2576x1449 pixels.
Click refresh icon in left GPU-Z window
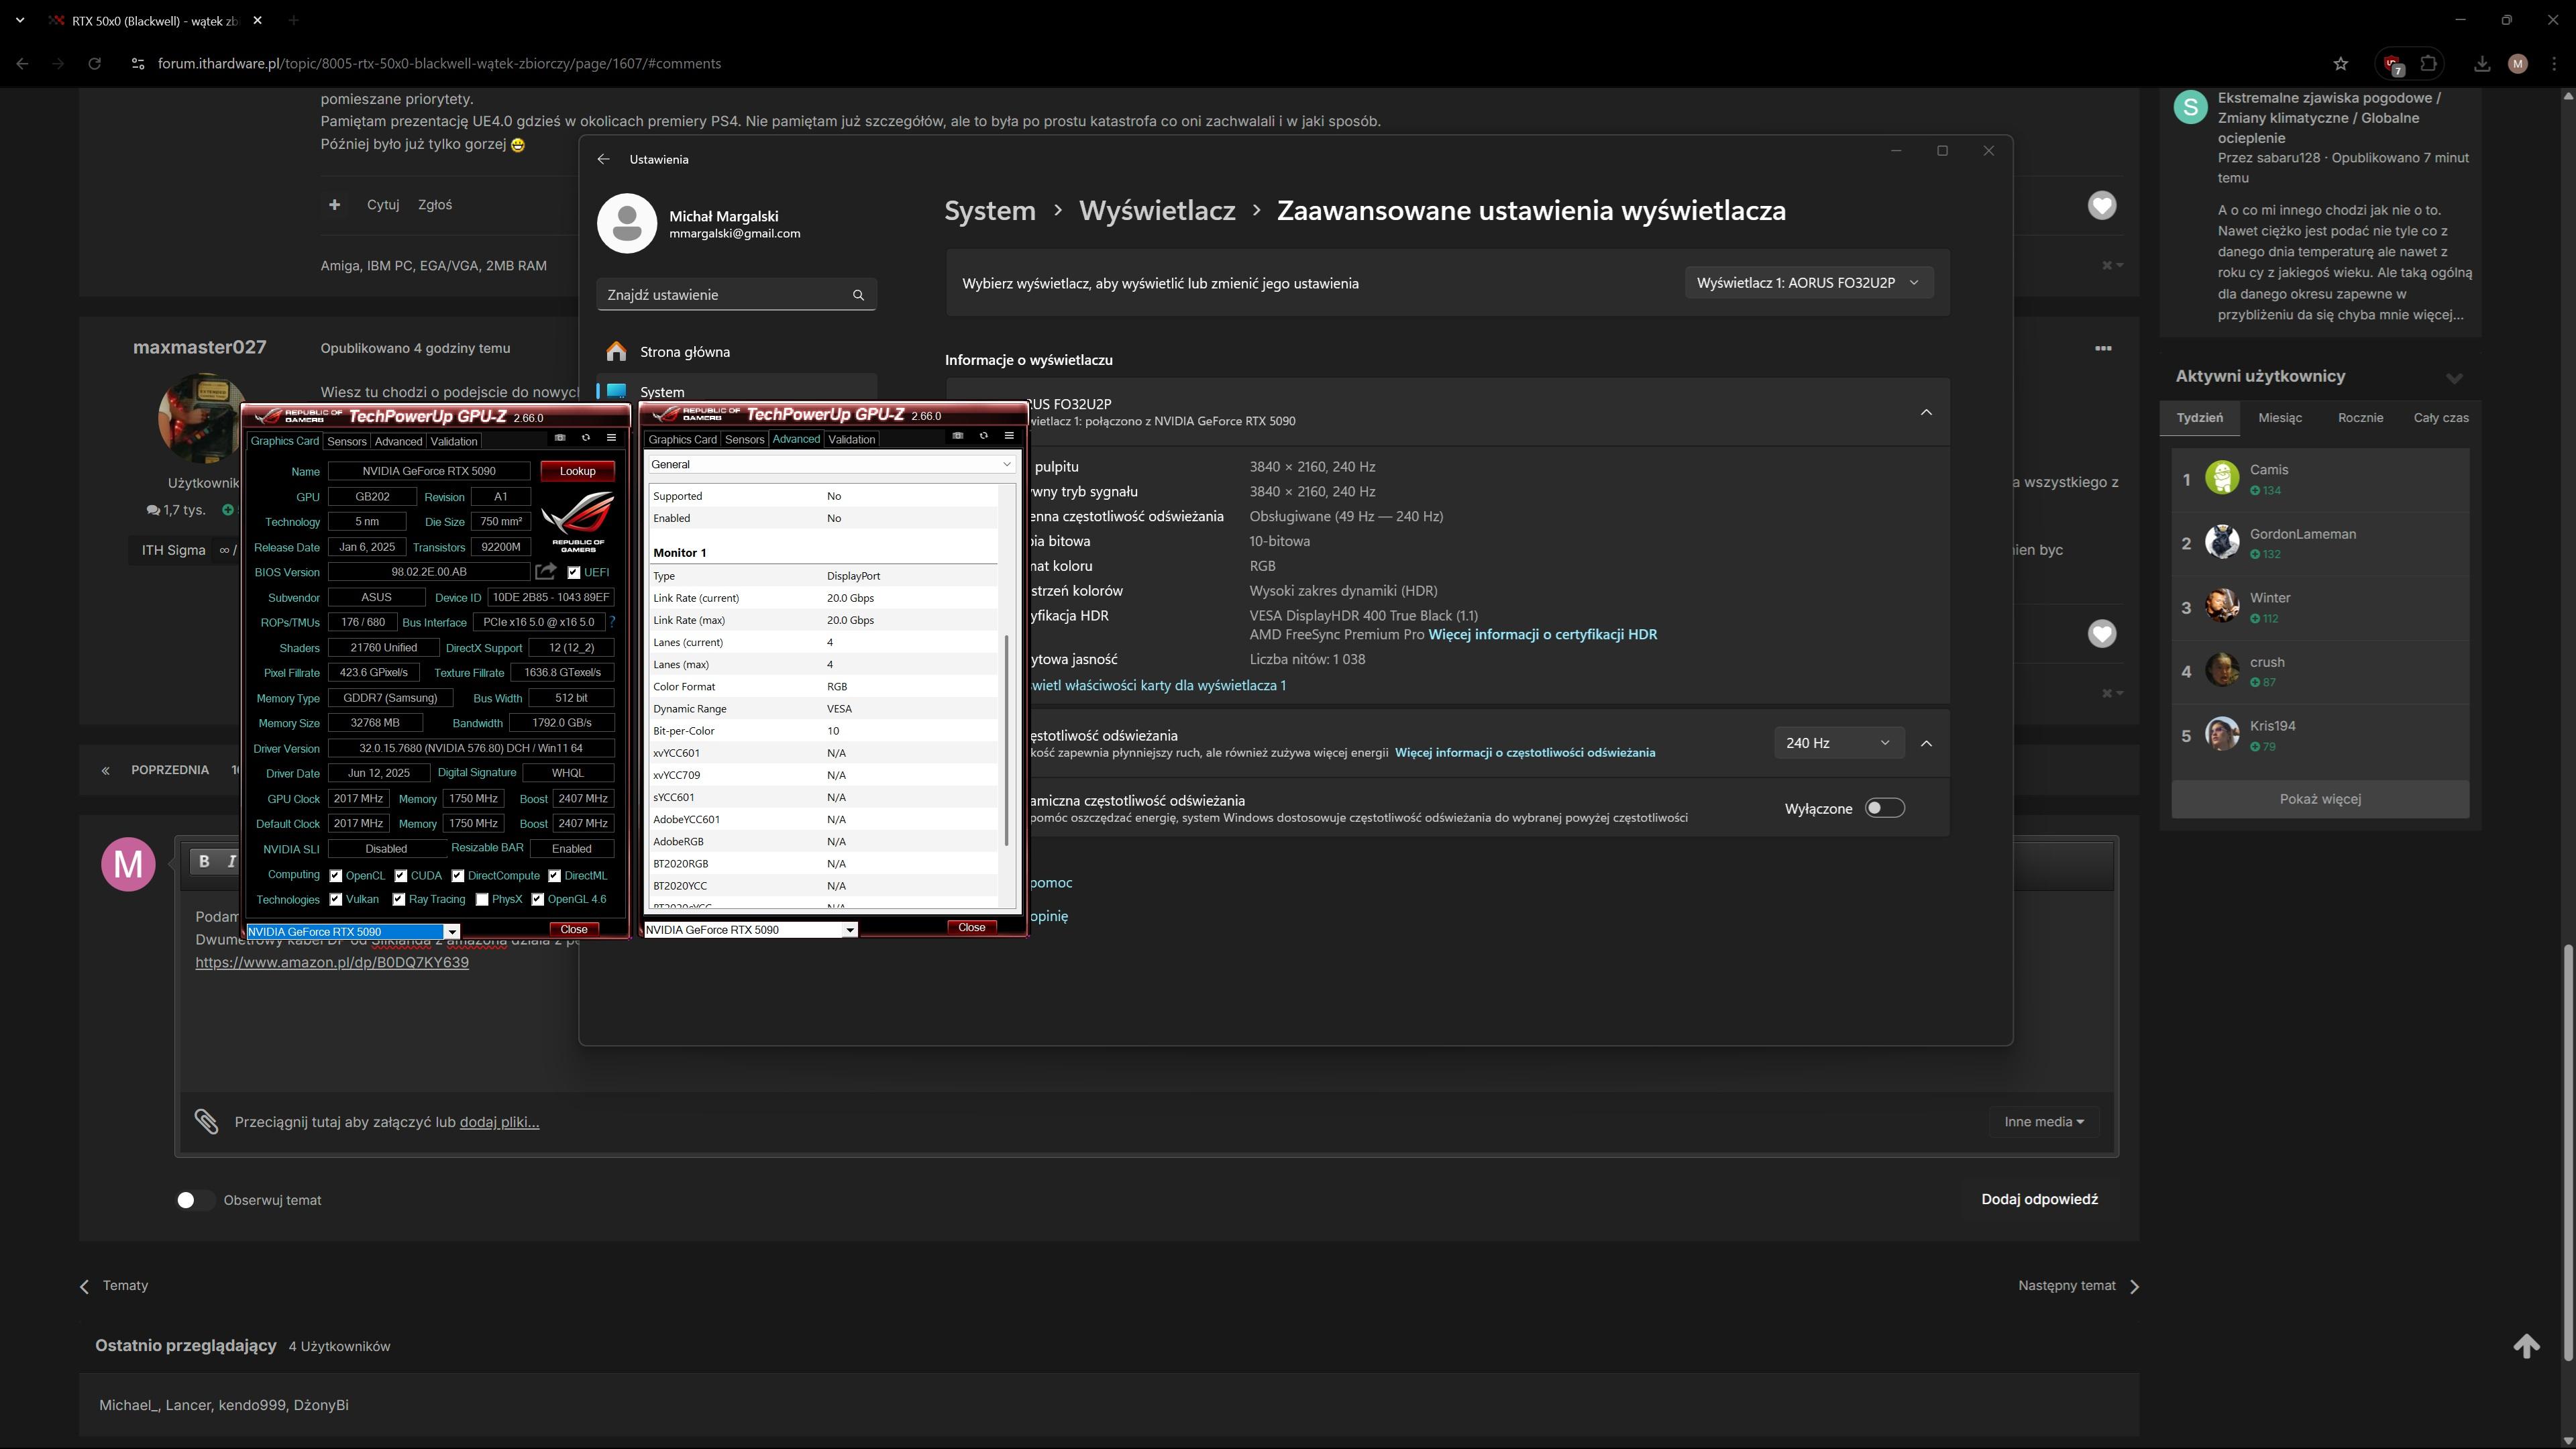point(586,438)
